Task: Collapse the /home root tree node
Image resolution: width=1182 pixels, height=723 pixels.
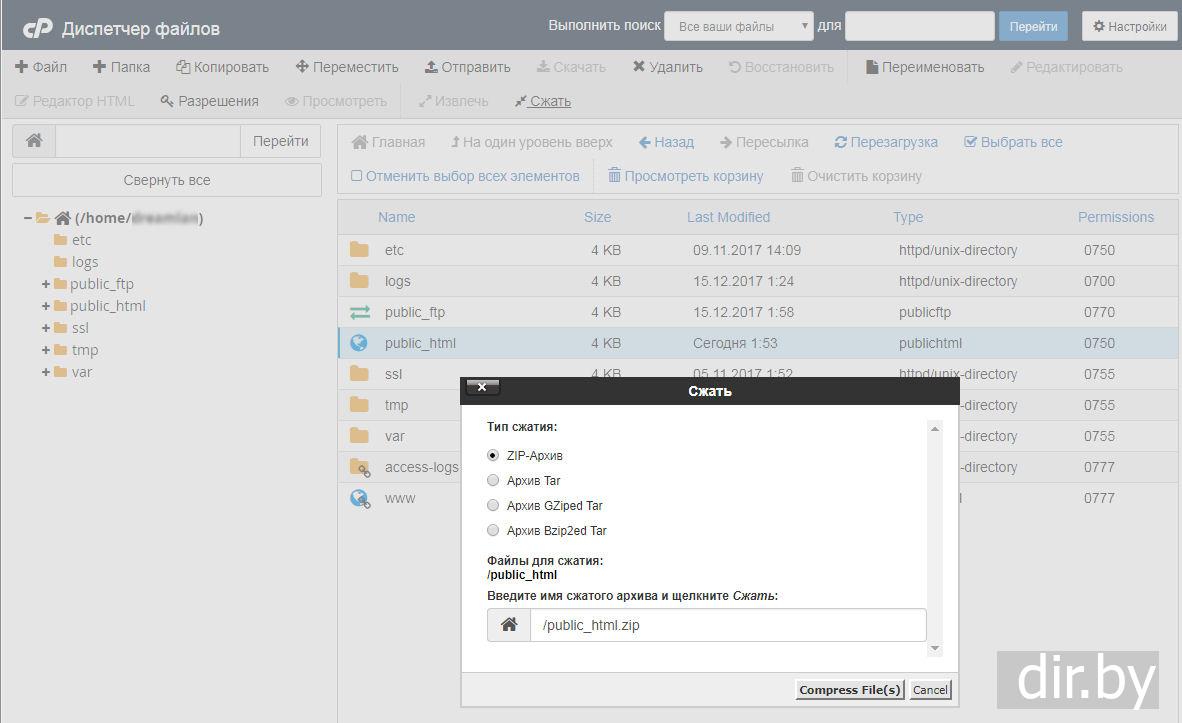Action: point(28,218)
